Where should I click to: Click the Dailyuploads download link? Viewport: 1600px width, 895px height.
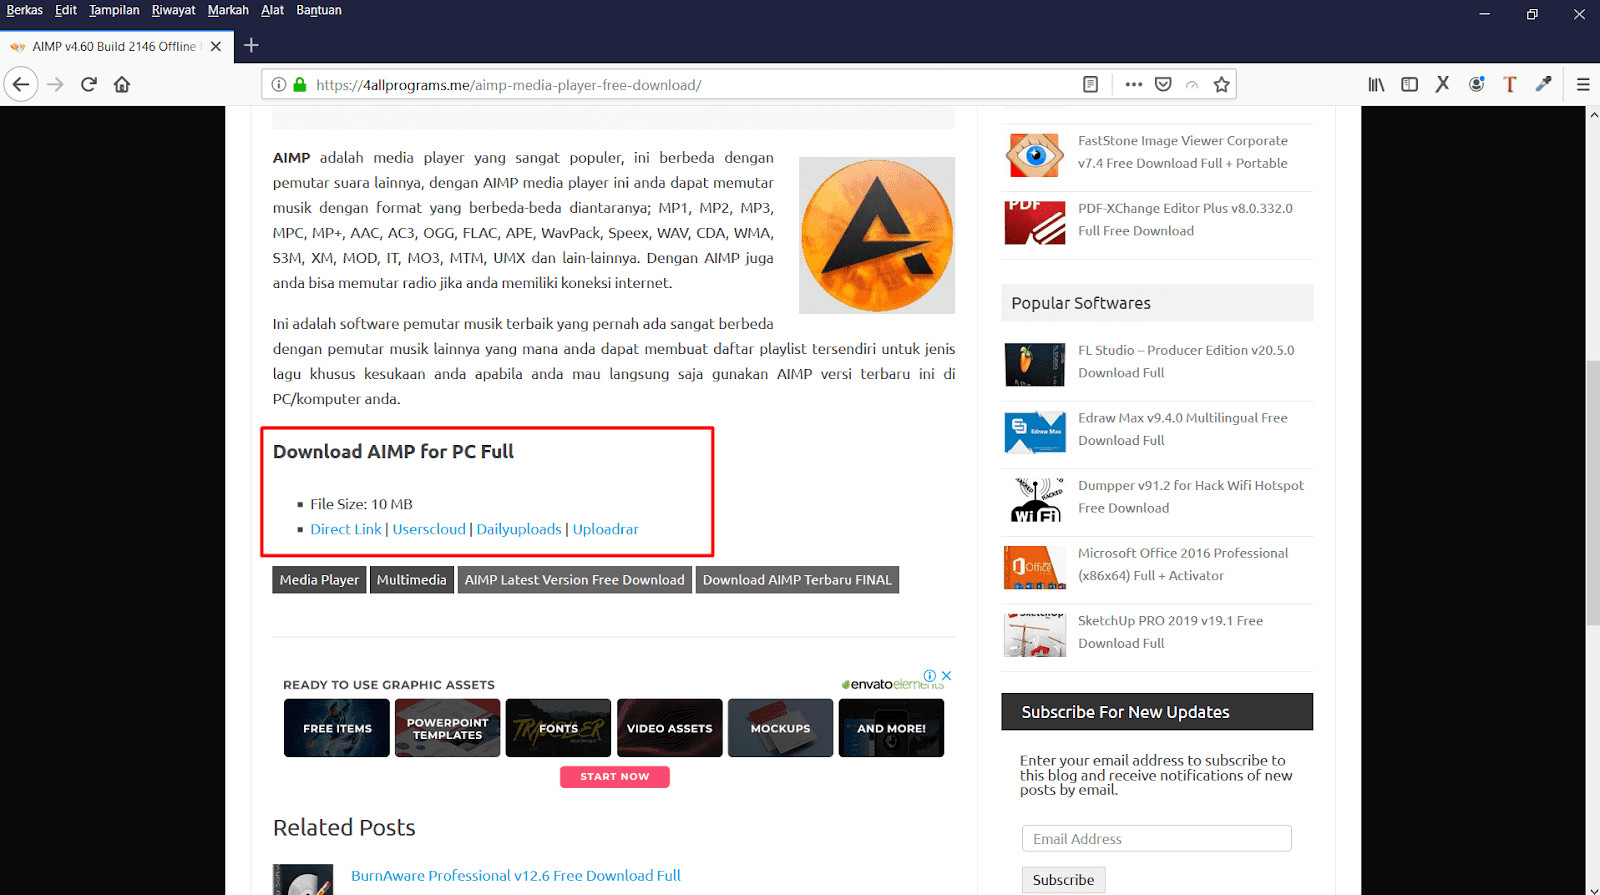(519, 529)
